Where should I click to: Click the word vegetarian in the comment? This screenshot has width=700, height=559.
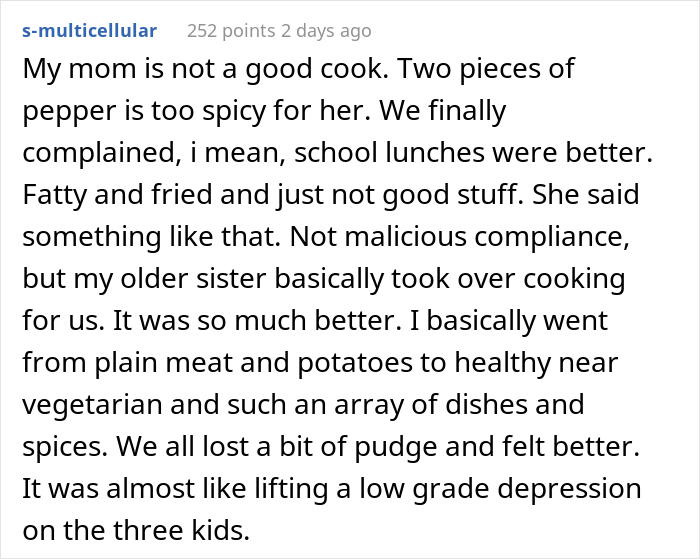pos(92,405)
